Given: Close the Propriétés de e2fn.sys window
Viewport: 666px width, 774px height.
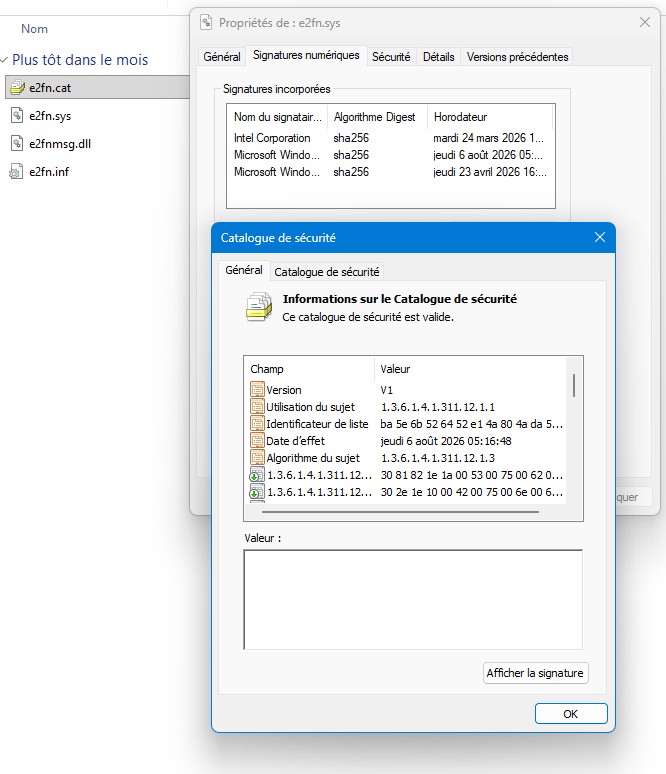Looking at the screenshot, I should click(645, 22).
